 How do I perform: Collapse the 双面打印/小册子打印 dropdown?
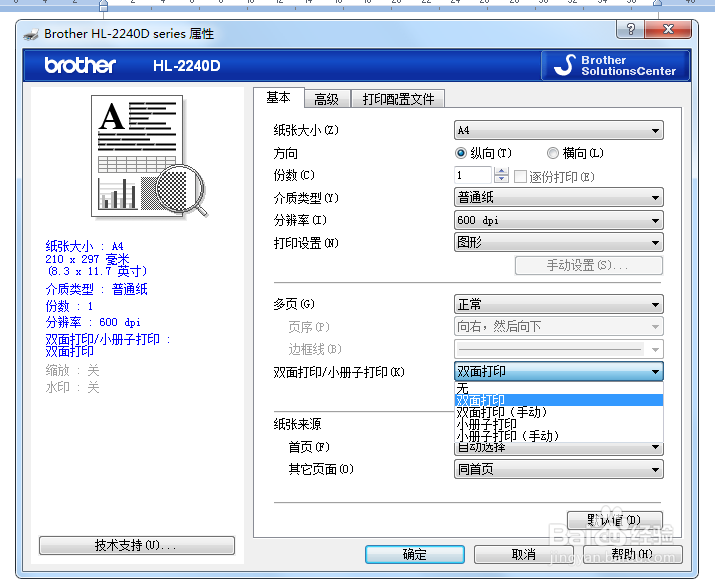coord(559,371)
